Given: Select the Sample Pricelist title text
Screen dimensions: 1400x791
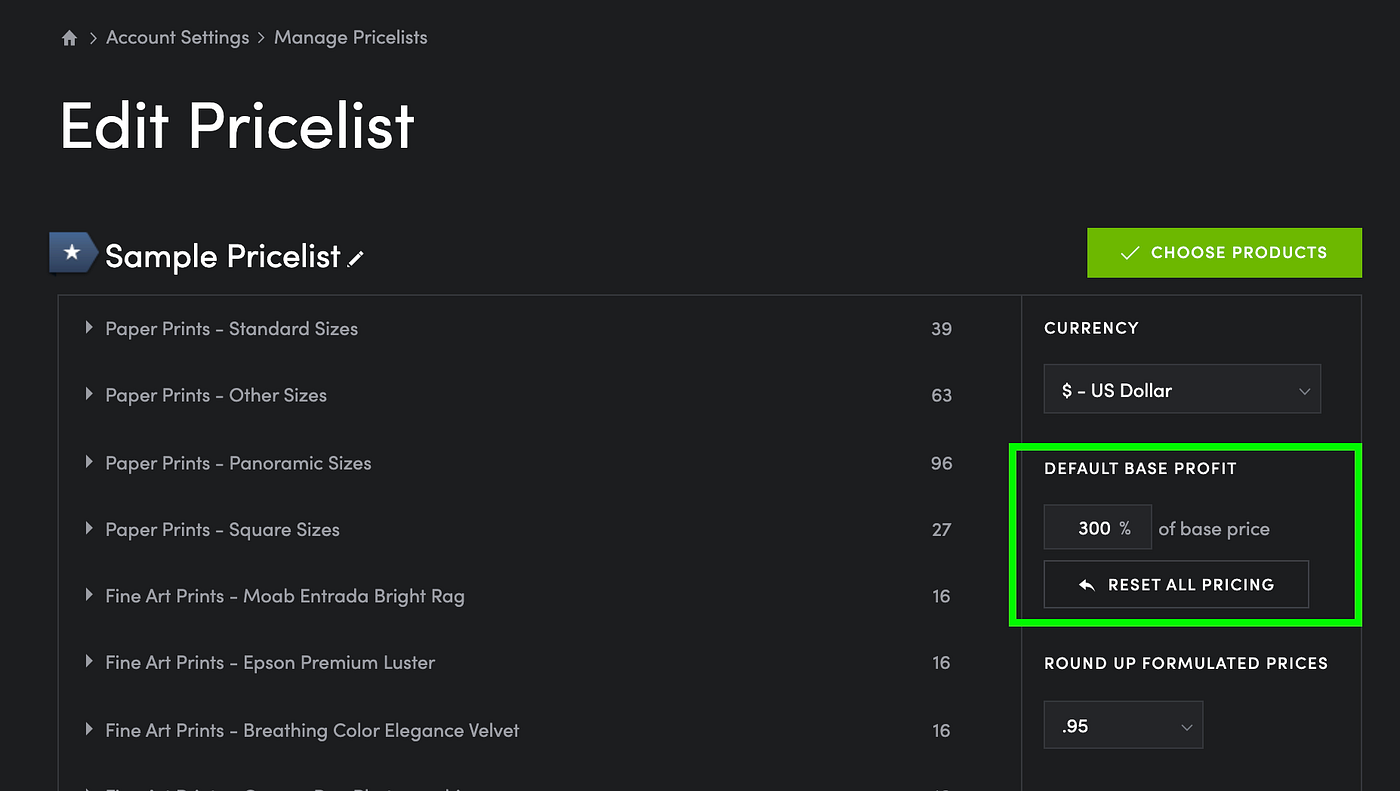Looking at the screenshot, I should (222, 257).
